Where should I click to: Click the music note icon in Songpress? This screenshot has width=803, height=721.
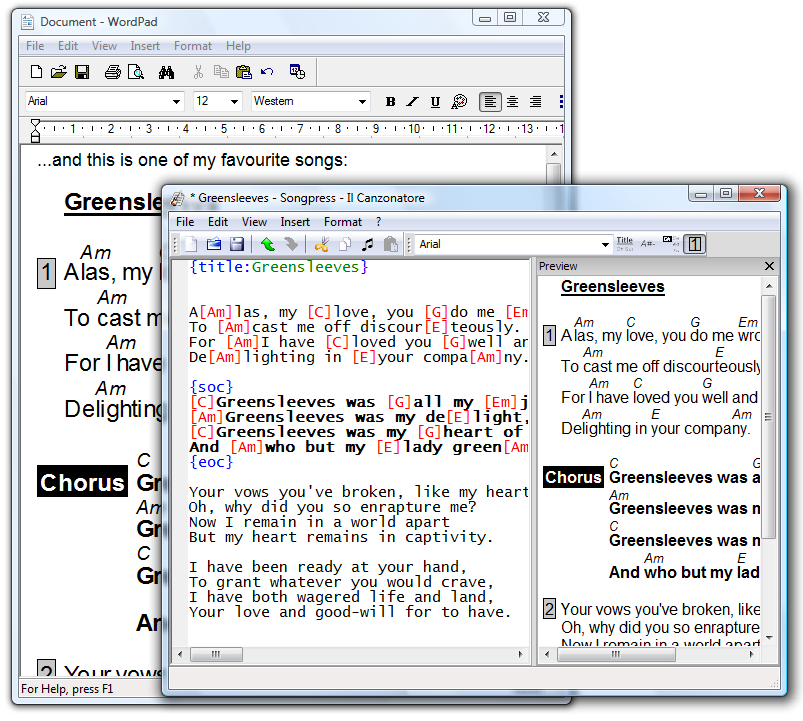pyautogui.click(x=367, y=244)
